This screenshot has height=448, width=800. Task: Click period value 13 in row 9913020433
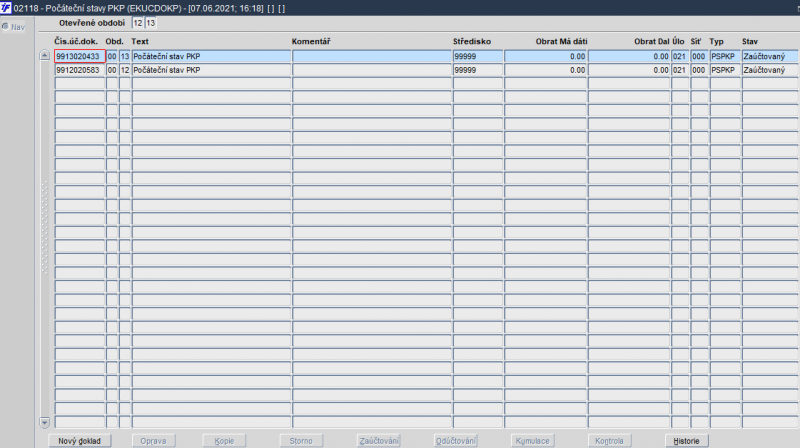[125, 56]
